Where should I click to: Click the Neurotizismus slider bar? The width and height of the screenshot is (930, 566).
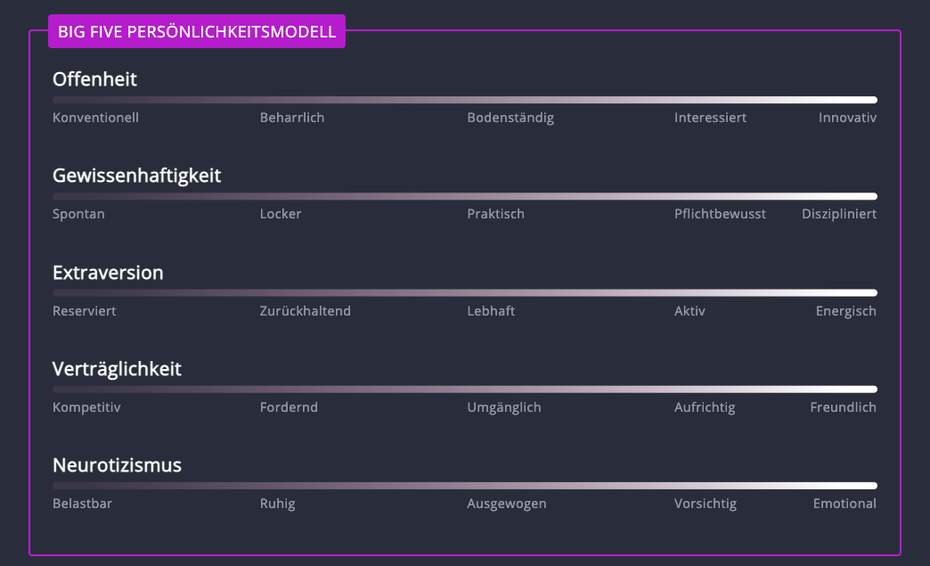(x=465, y=486)
